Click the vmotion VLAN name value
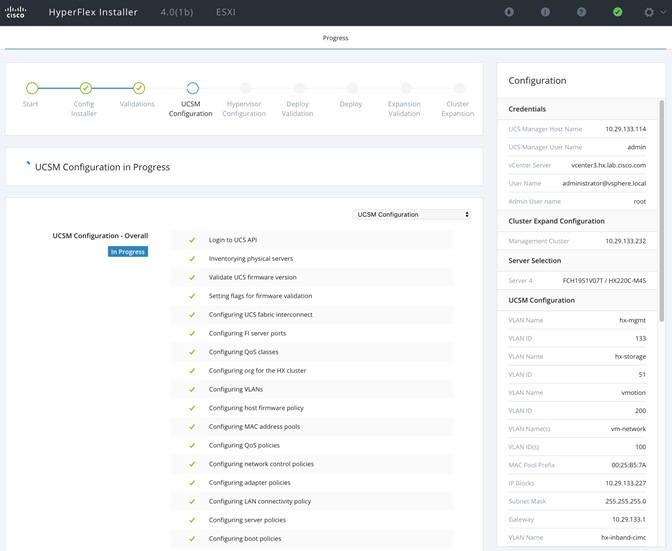672x551 pixels. click(x=633, y=392)
